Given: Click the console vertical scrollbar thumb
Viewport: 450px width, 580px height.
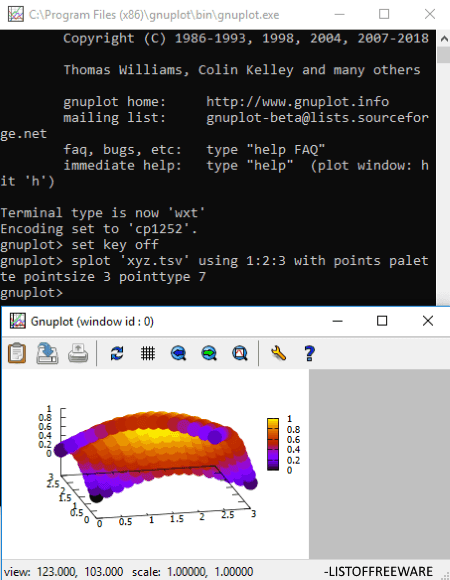Looking at the screenshot, I should pyautogui.click(x=443, y=55).
